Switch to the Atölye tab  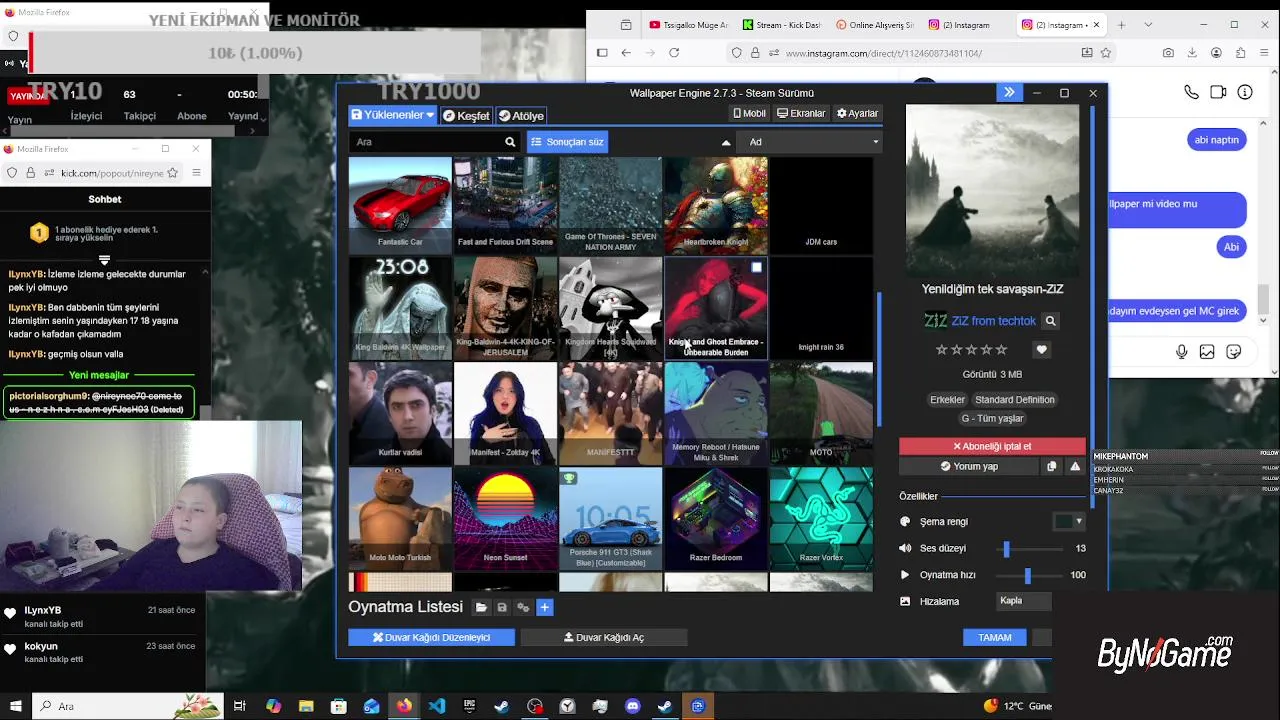pyautogui.click(x=521, y=115)
